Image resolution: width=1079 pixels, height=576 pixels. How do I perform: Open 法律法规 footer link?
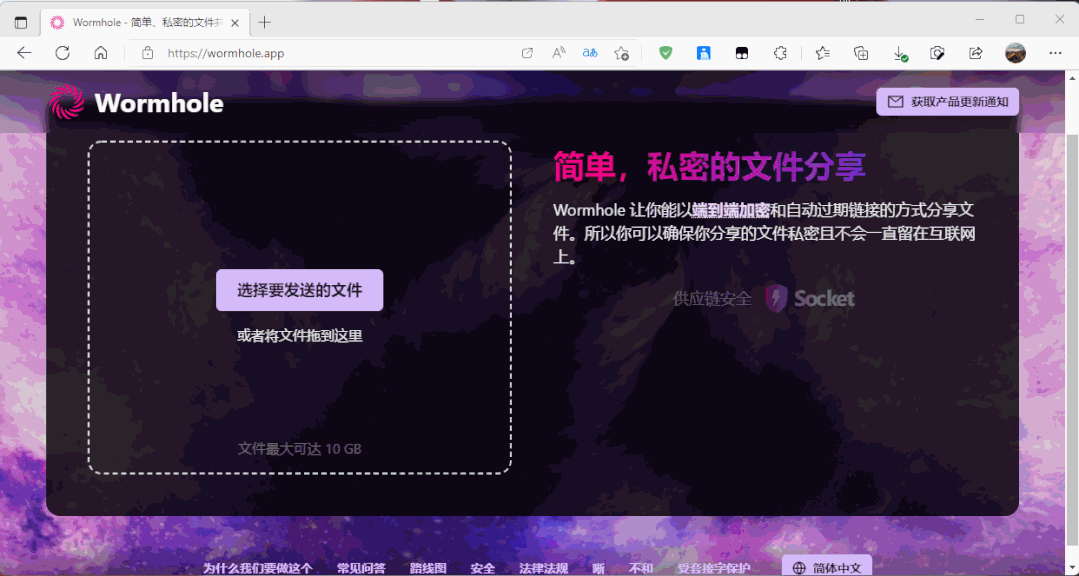(544, 568)
